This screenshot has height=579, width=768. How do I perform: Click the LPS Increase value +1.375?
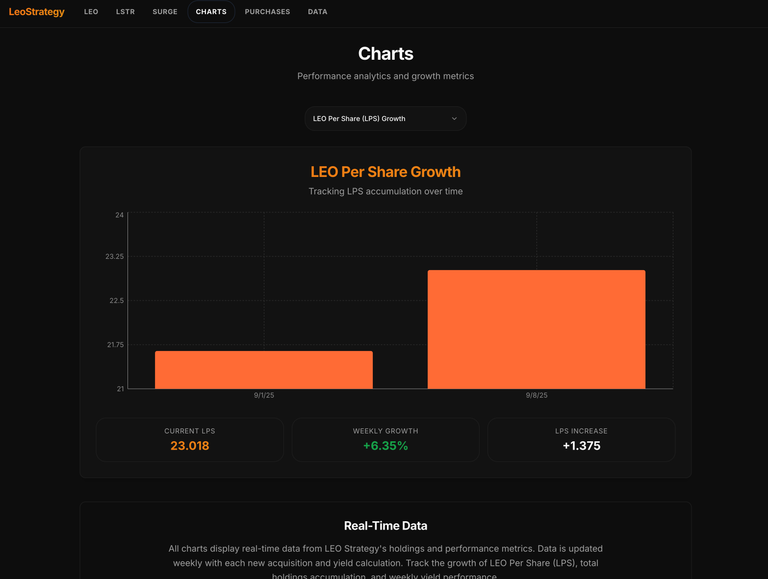tap(581, 446)
